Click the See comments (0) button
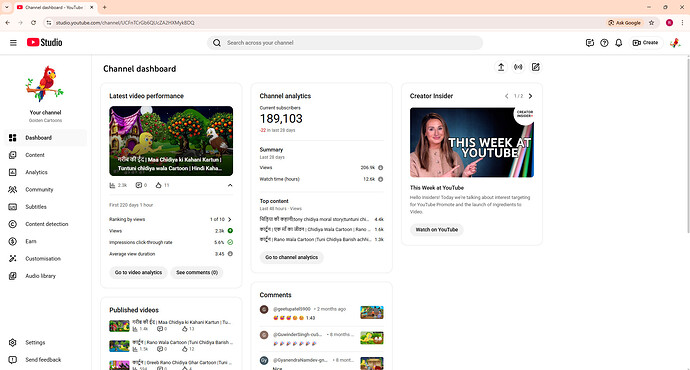690x370 pixels. [197, 272]
